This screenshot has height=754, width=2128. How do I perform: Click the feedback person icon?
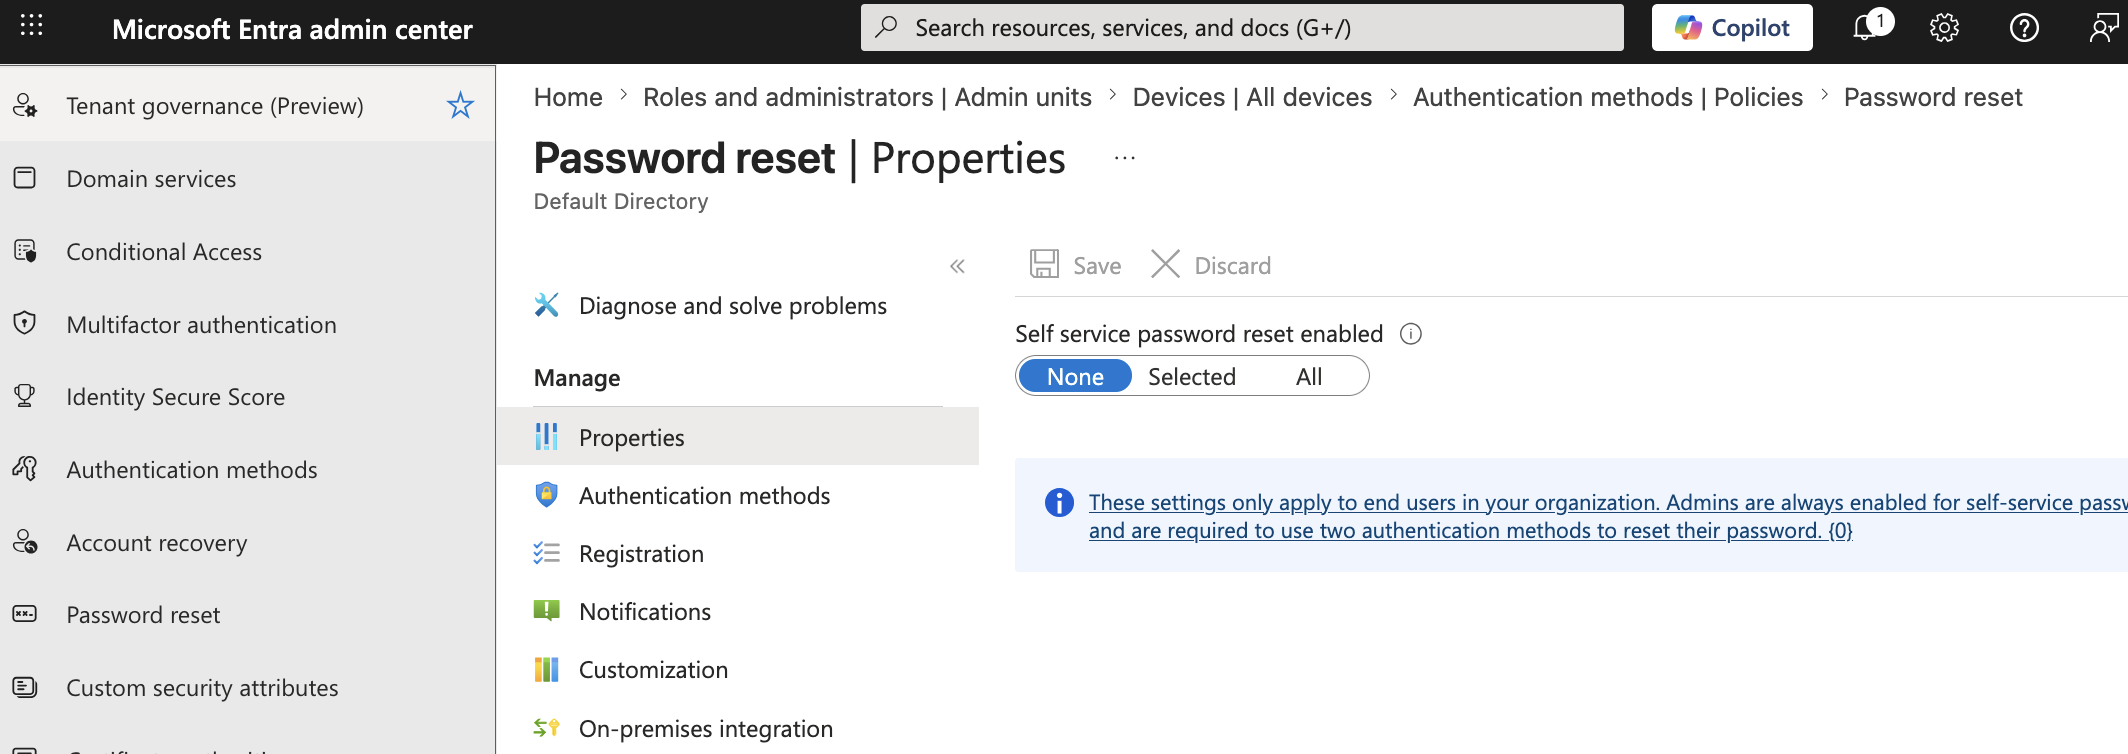pos(2103,28)
